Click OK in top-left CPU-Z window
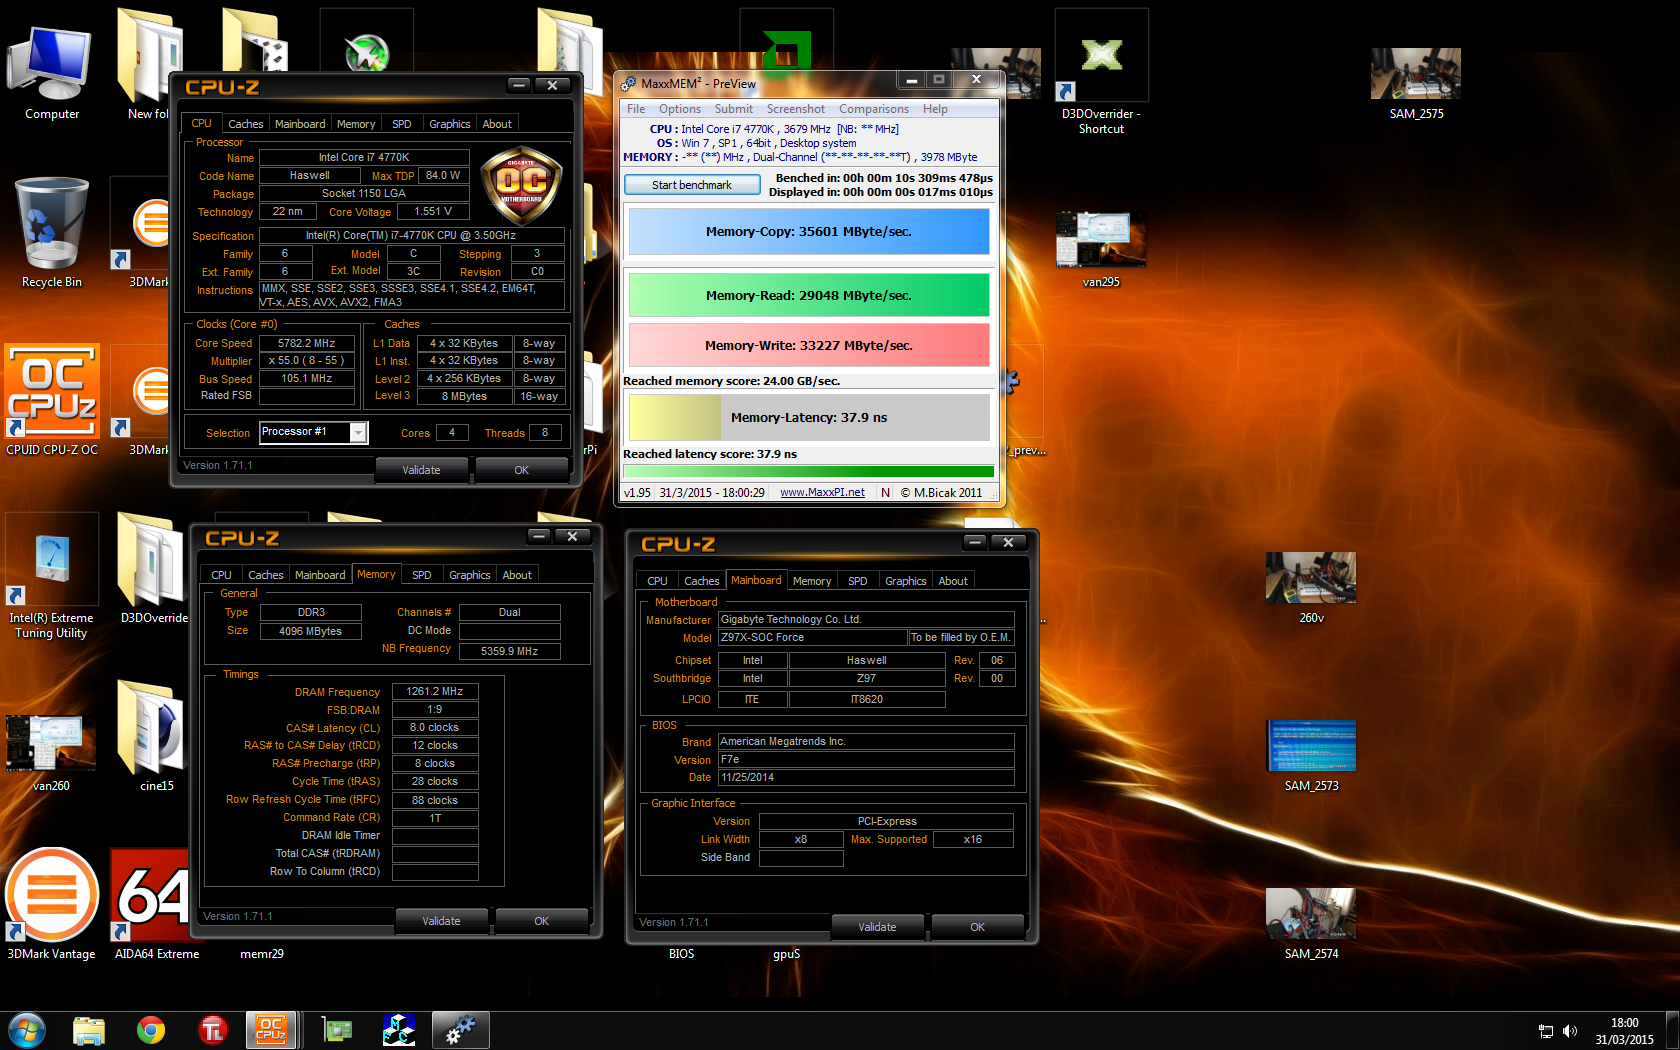Screen dimensions: 1680x1050 pyautogui.click(x=521, y=470)
